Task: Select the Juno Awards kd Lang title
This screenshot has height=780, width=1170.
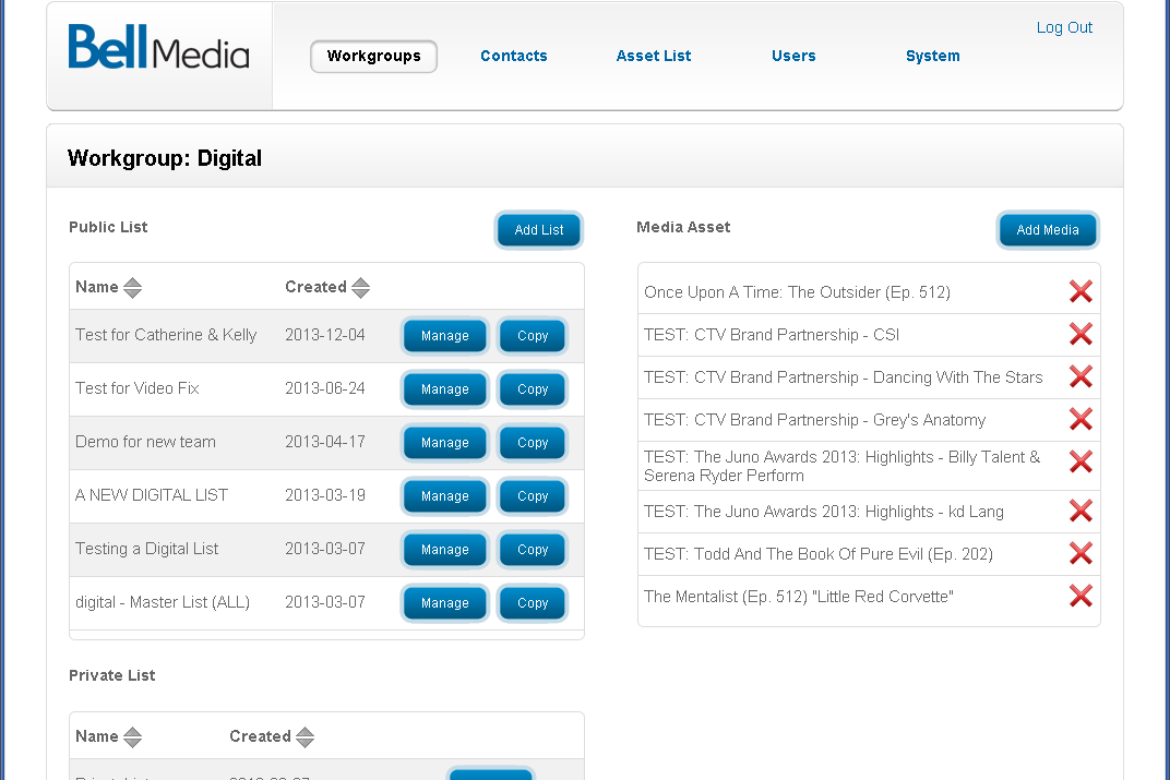Action: pyautogui.click(x=824, y=512)
